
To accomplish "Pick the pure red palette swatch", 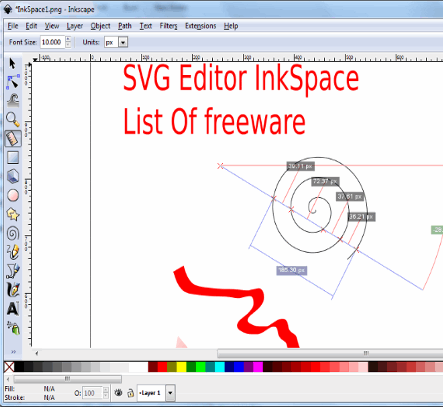I will [x=162, y=367].
